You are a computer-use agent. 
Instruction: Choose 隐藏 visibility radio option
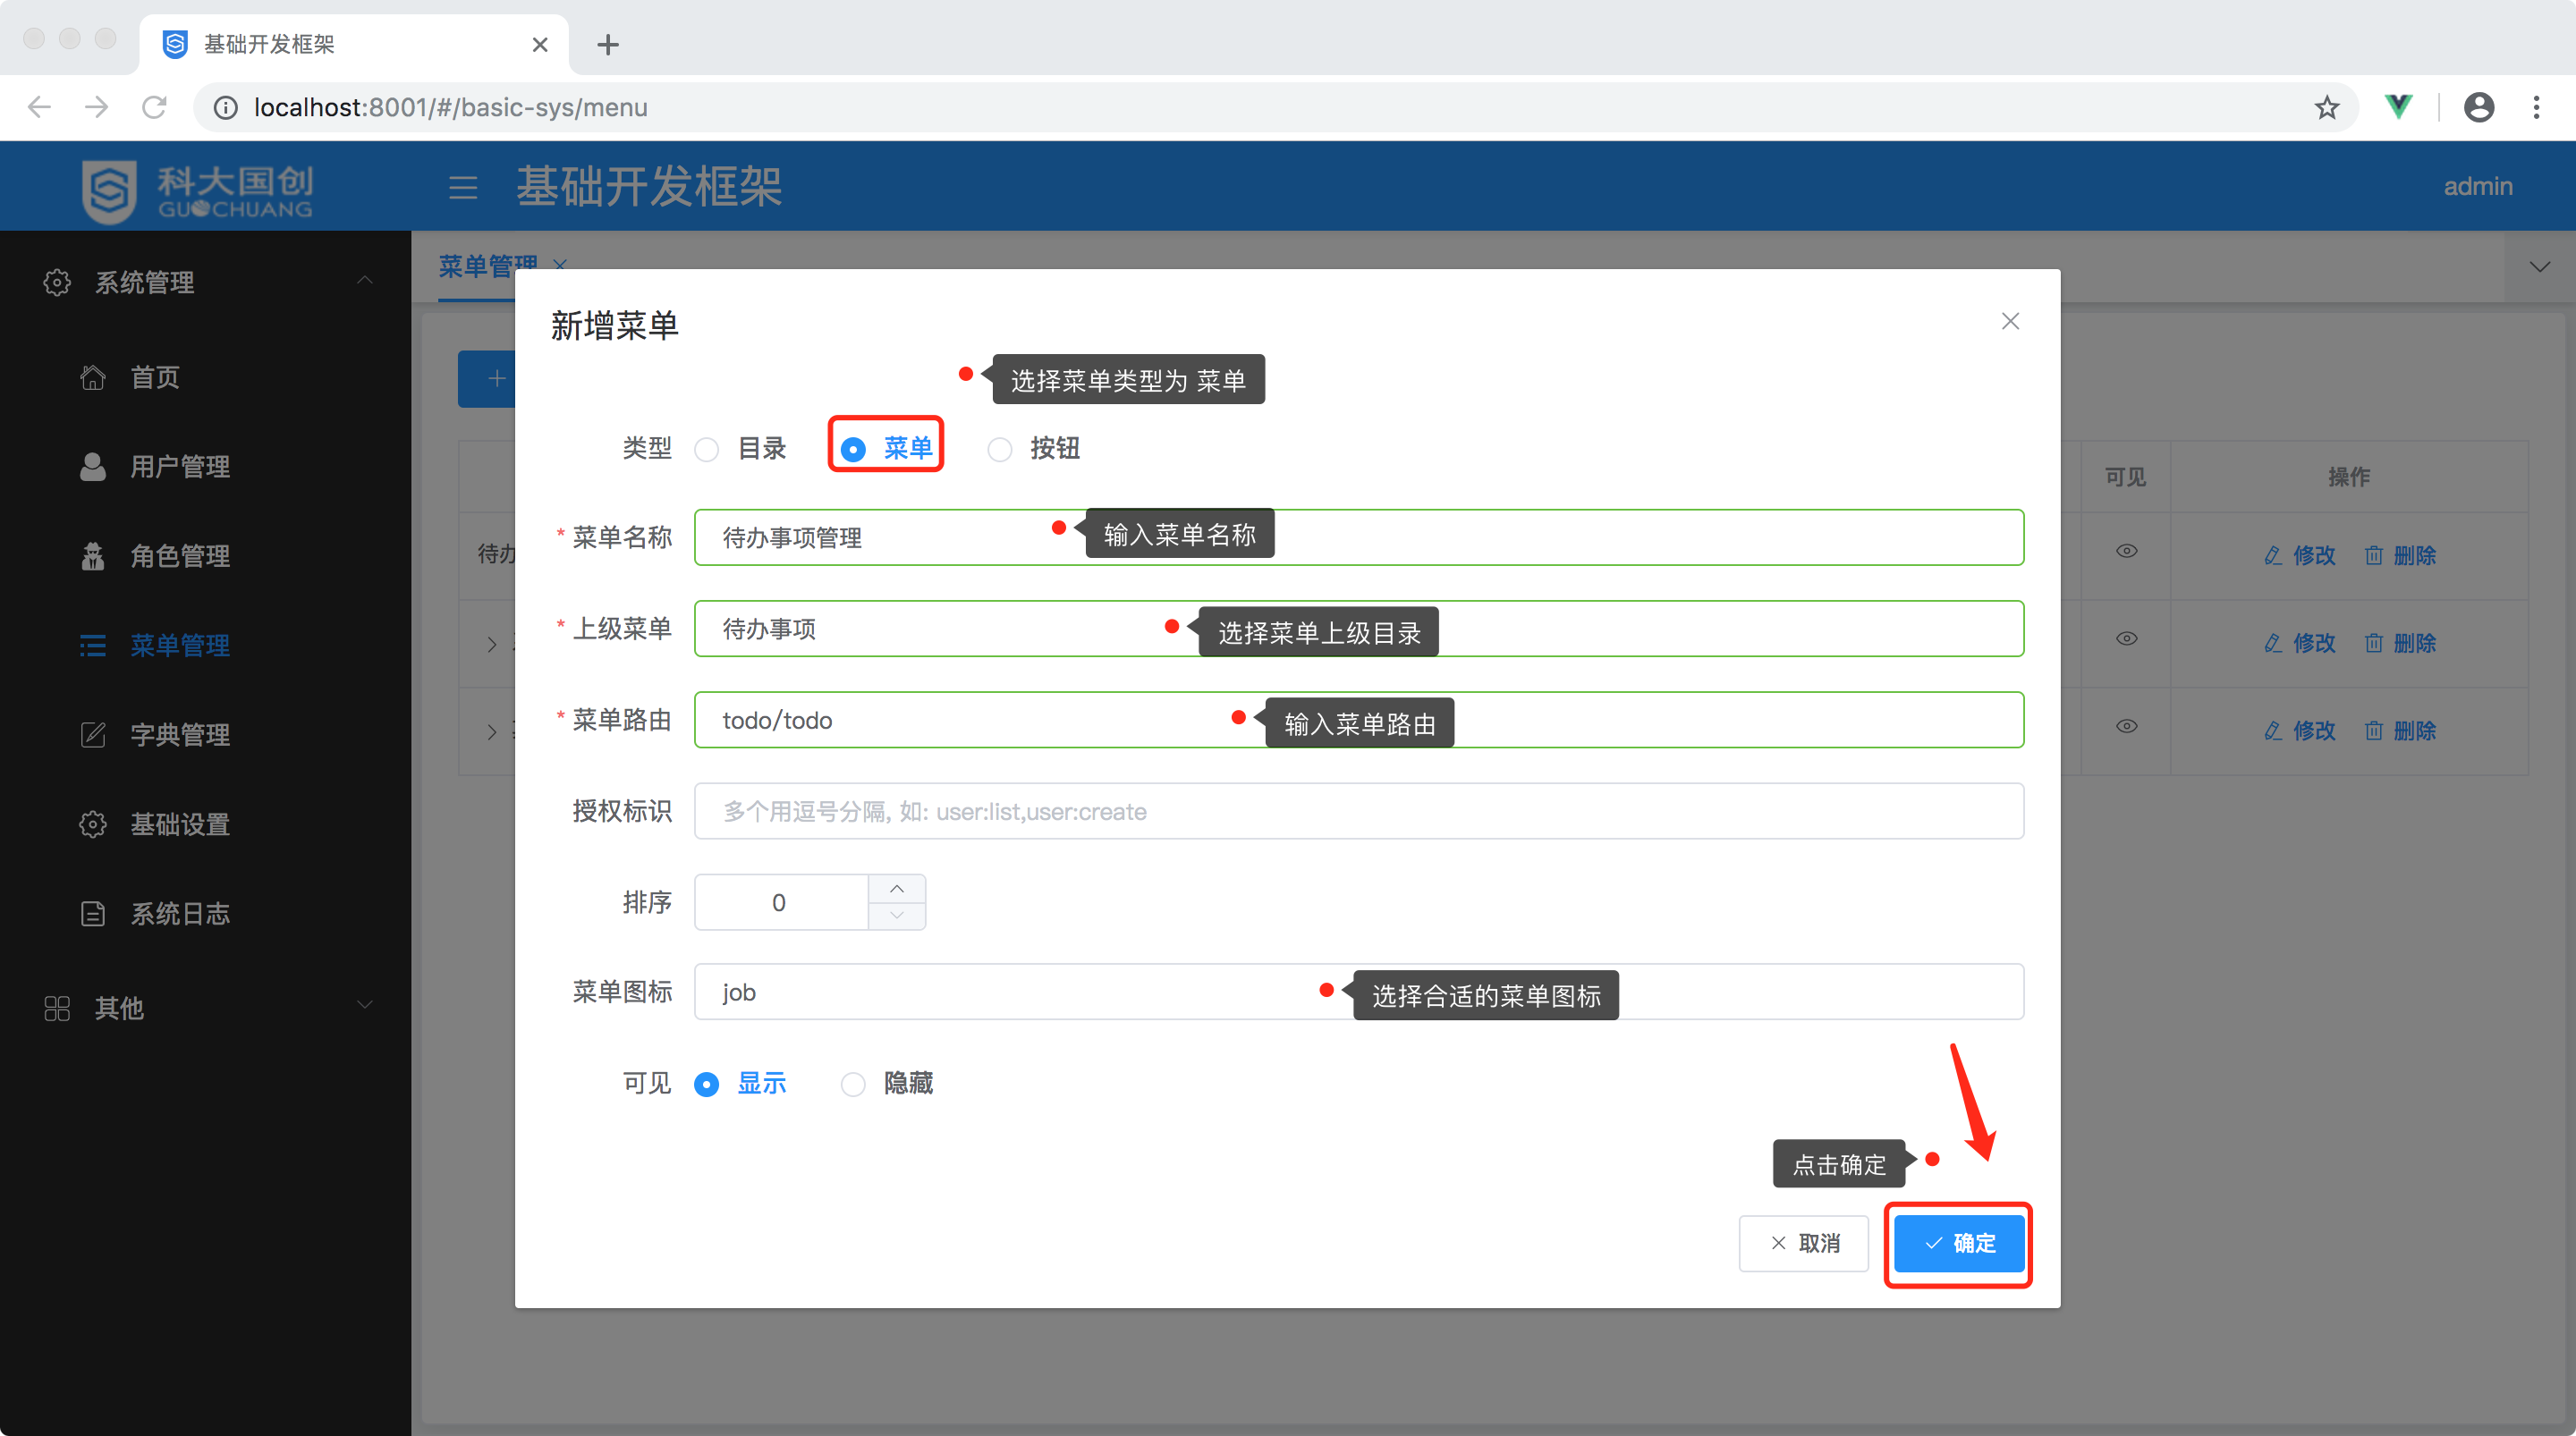tap(853, 1084)
